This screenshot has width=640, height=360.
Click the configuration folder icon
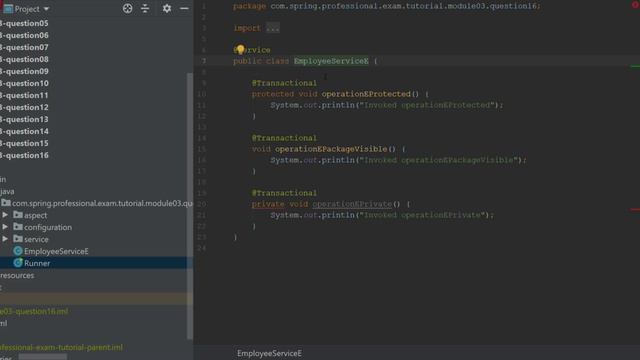click(18, 226)
